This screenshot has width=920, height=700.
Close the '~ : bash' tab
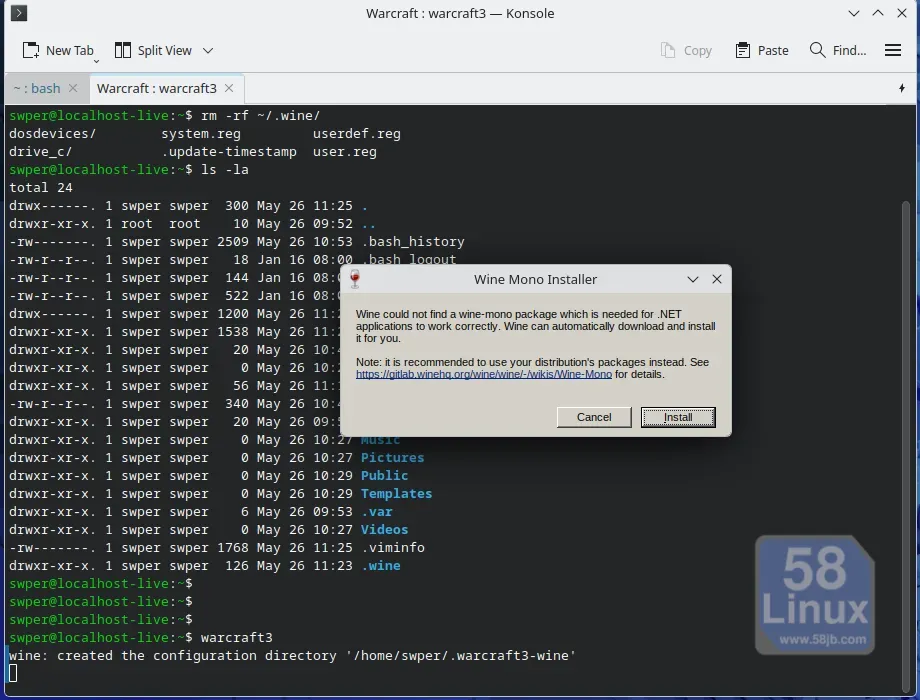(x=73, y=88)
